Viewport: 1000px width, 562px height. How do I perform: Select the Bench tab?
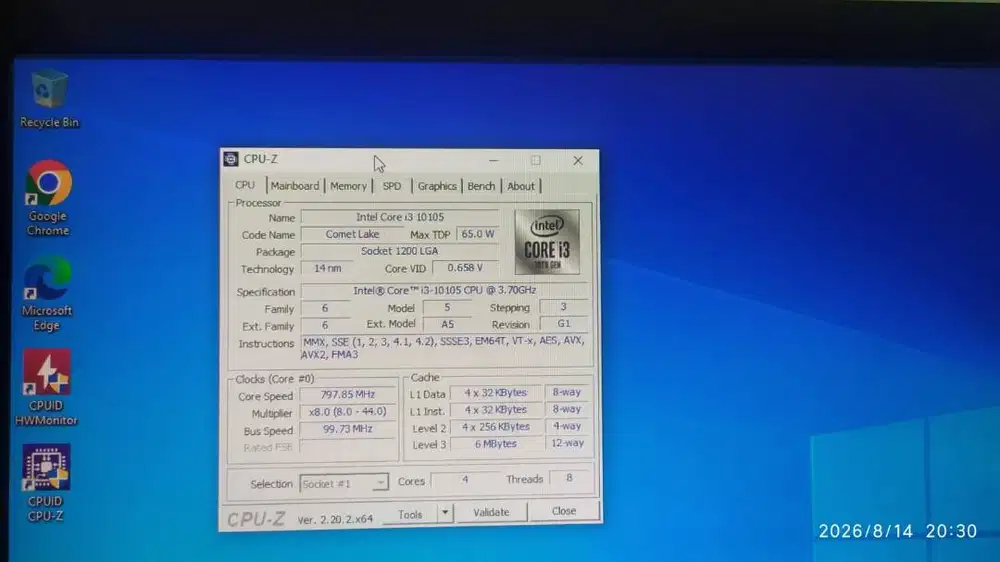[x=481, y=186]
